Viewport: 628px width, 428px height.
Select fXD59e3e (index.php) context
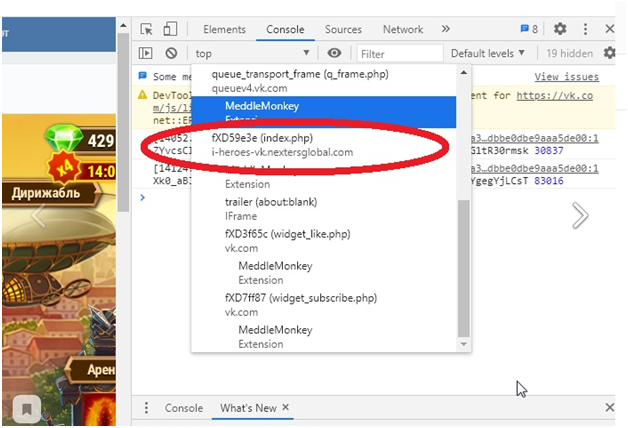pos(324,145)
